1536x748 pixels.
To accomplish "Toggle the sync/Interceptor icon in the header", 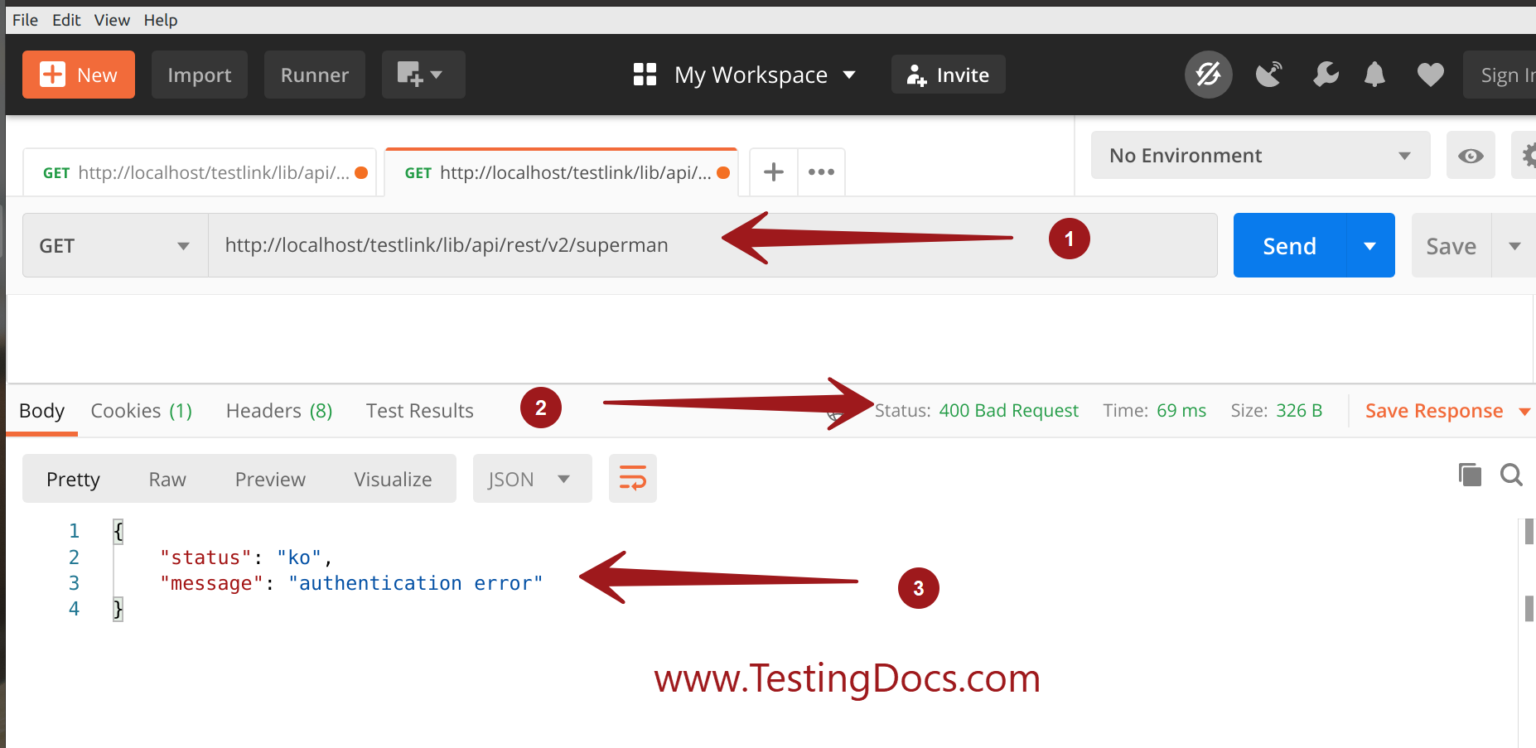I will click(x=1208, y=74).
